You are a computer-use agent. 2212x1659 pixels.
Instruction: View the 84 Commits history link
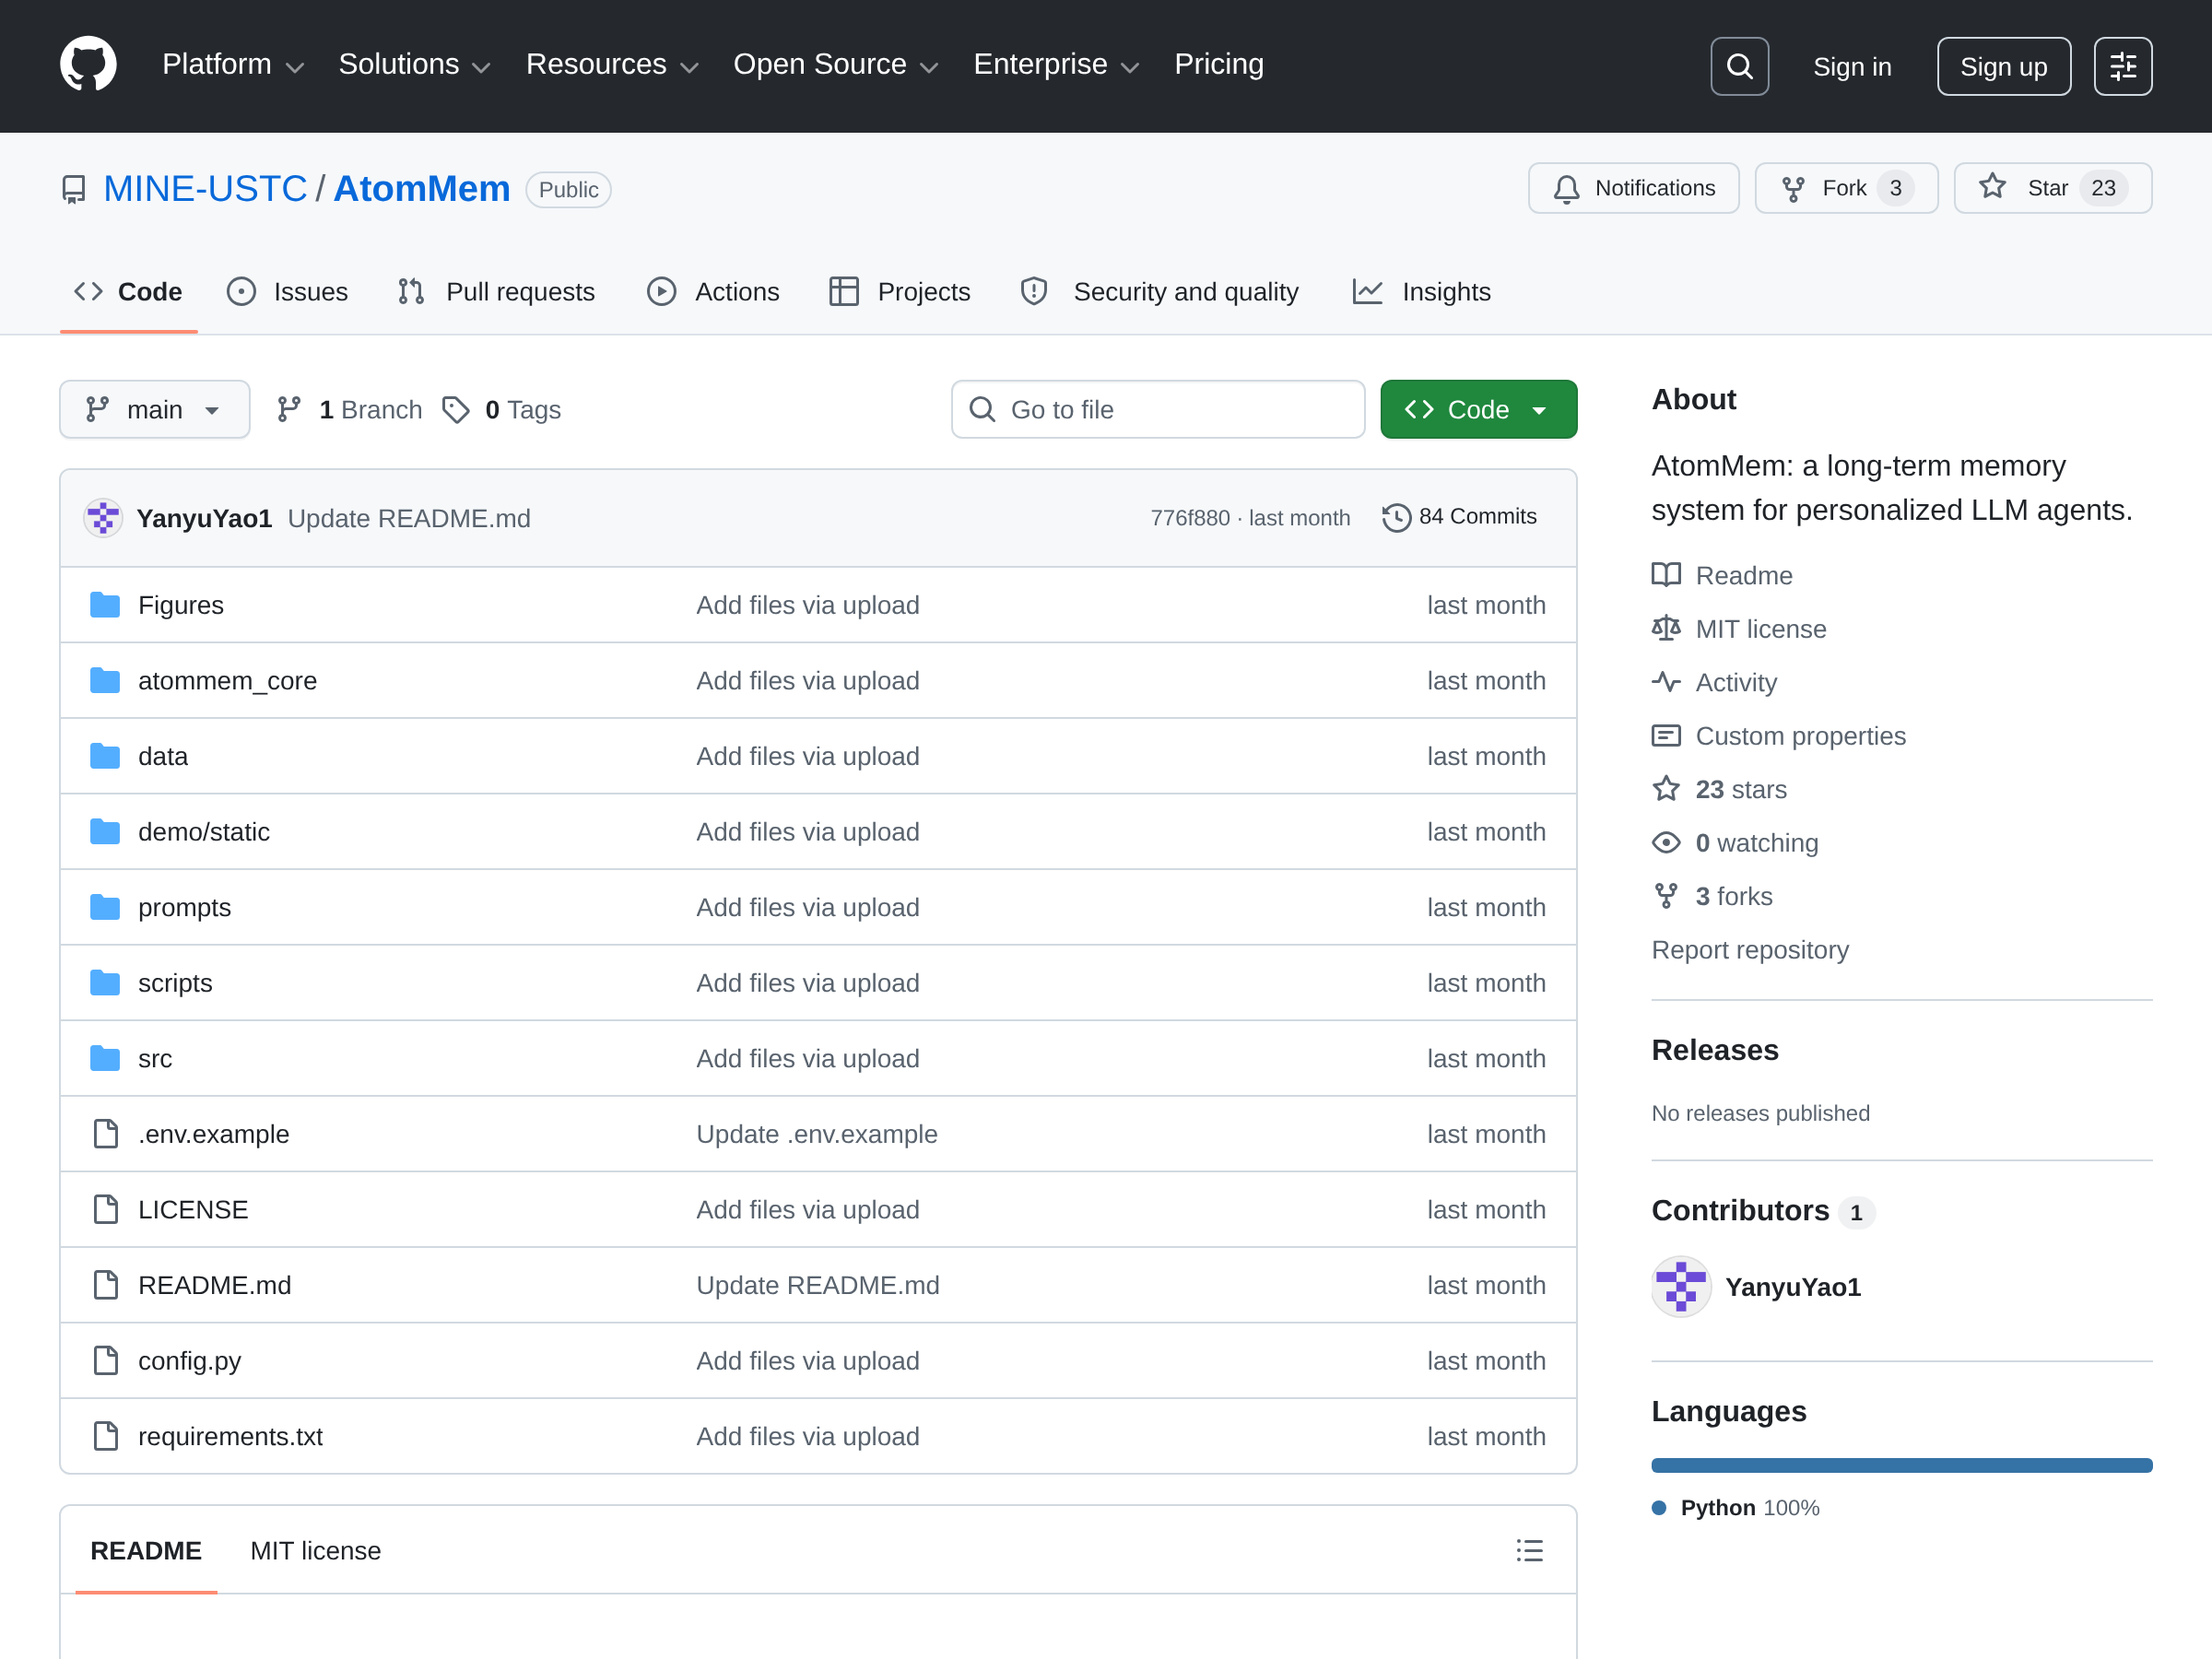[x=1460, y=517]
